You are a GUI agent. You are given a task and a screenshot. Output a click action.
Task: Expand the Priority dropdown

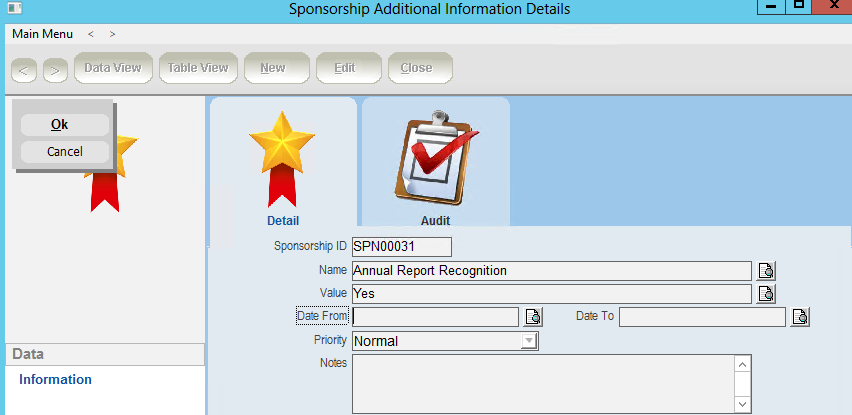528,341
